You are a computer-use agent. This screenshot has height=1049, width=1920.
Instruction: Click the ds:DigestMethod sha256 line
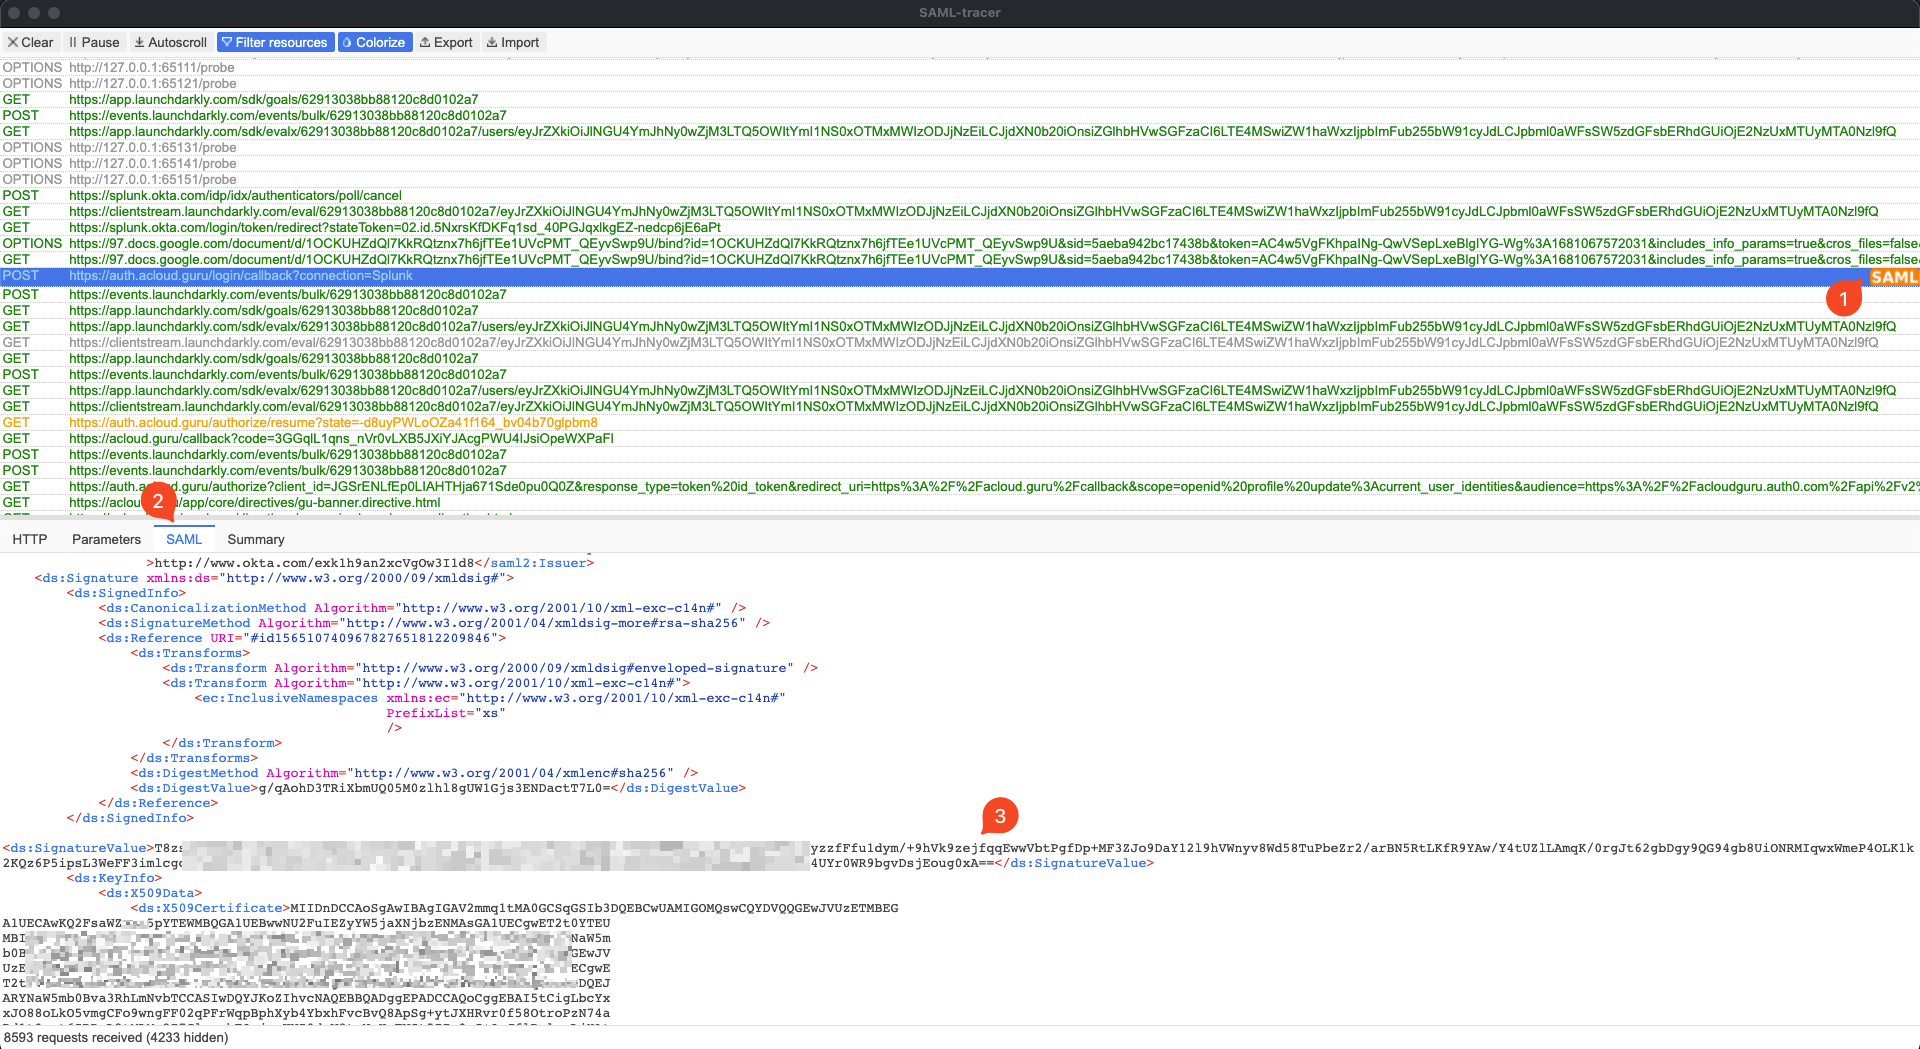(x=414, y=773)
